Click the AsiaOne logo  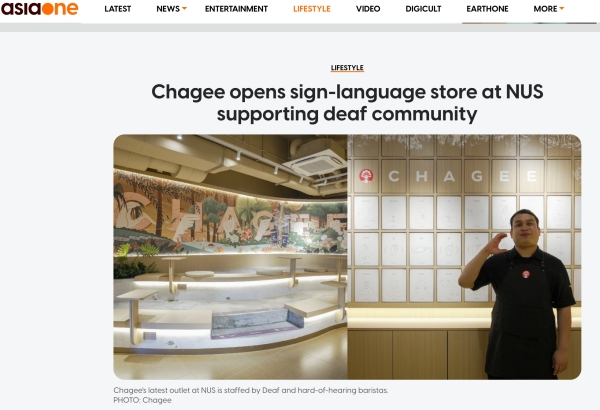pyautogui.click(x=39, y=8)
